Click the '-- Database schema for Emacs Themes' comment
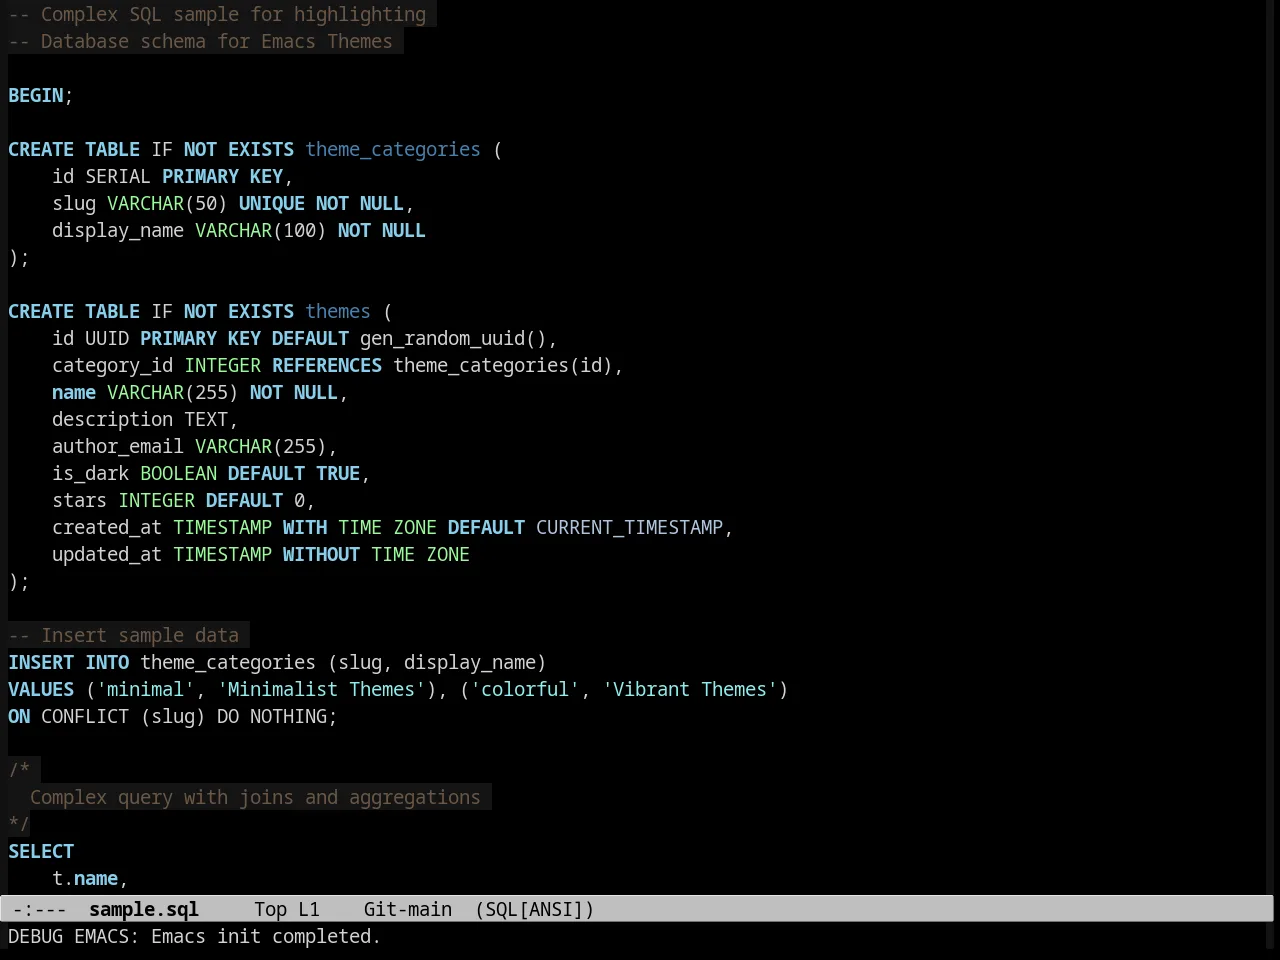1280x960 pixels. [200, 42]
